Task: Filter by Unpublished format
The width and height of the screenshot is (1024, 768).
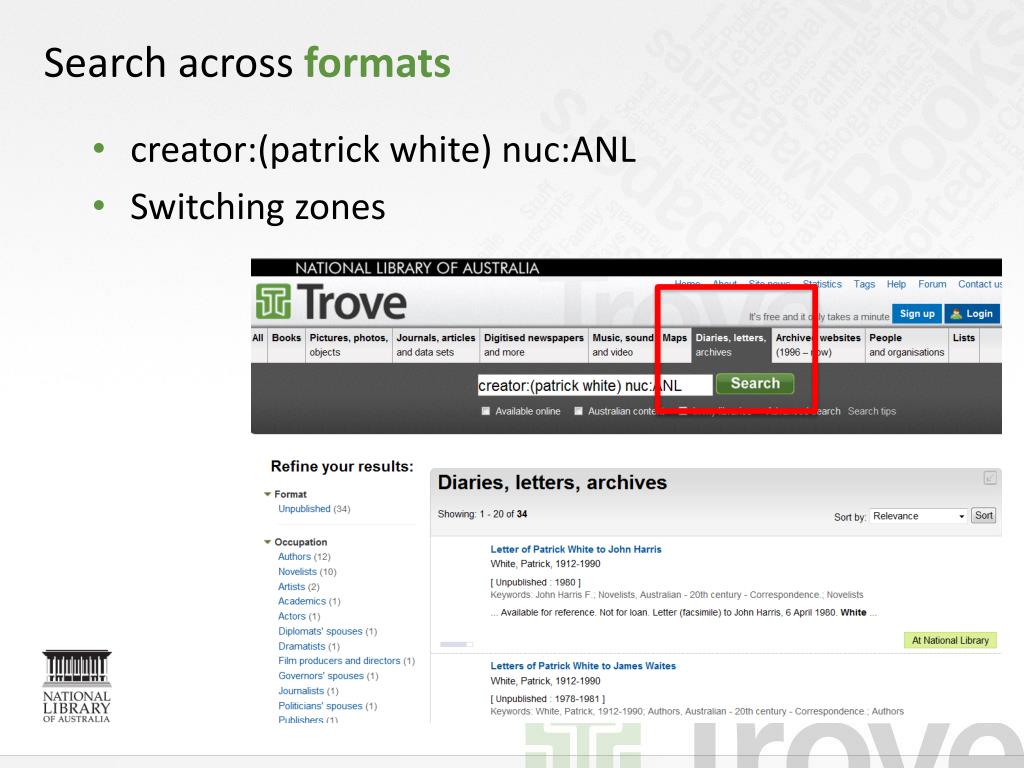Action: pyautogui.click(x=304, y=509)
